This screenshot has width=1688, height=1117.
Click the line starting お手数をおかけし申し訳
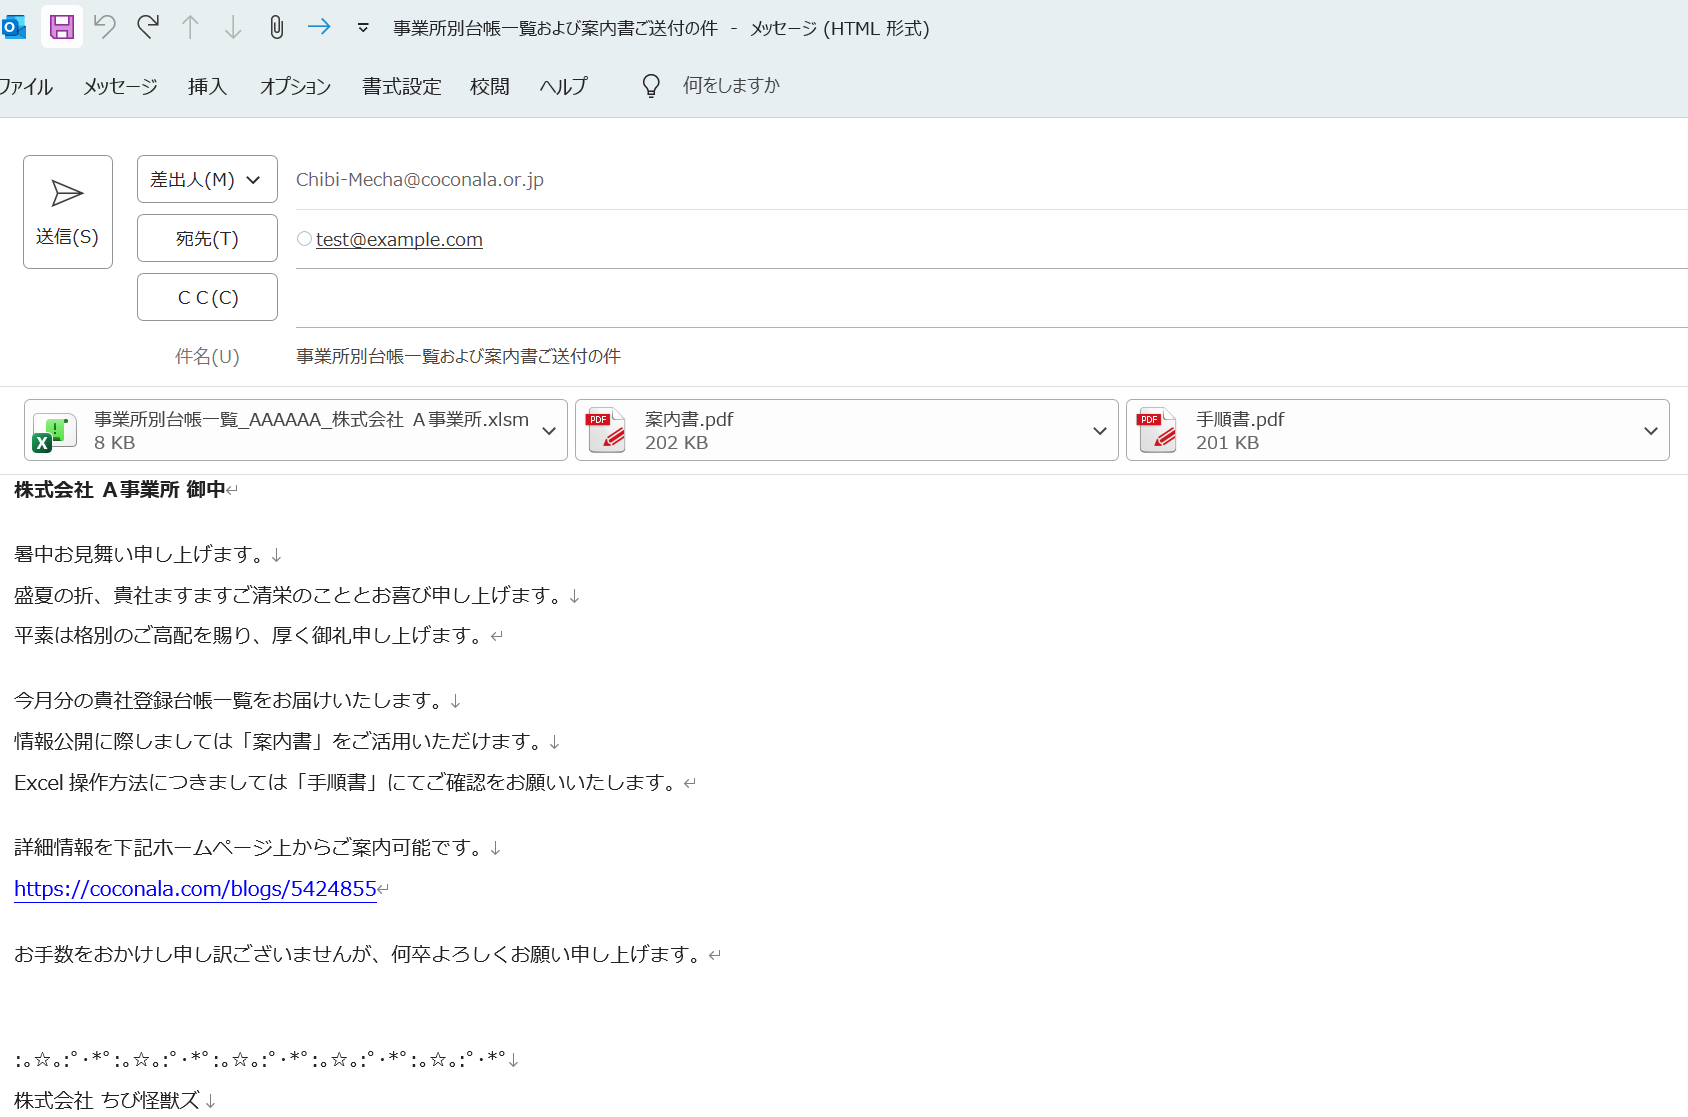tap(359, 955)
